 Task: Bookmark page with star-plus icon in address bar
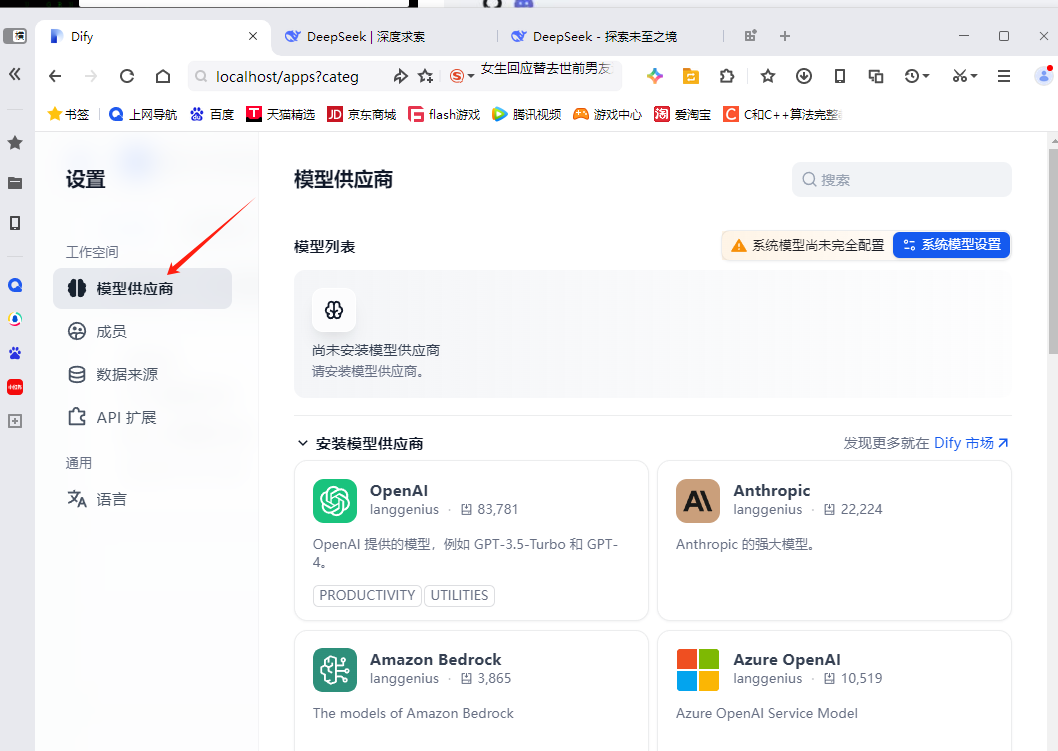coord(425,76)
